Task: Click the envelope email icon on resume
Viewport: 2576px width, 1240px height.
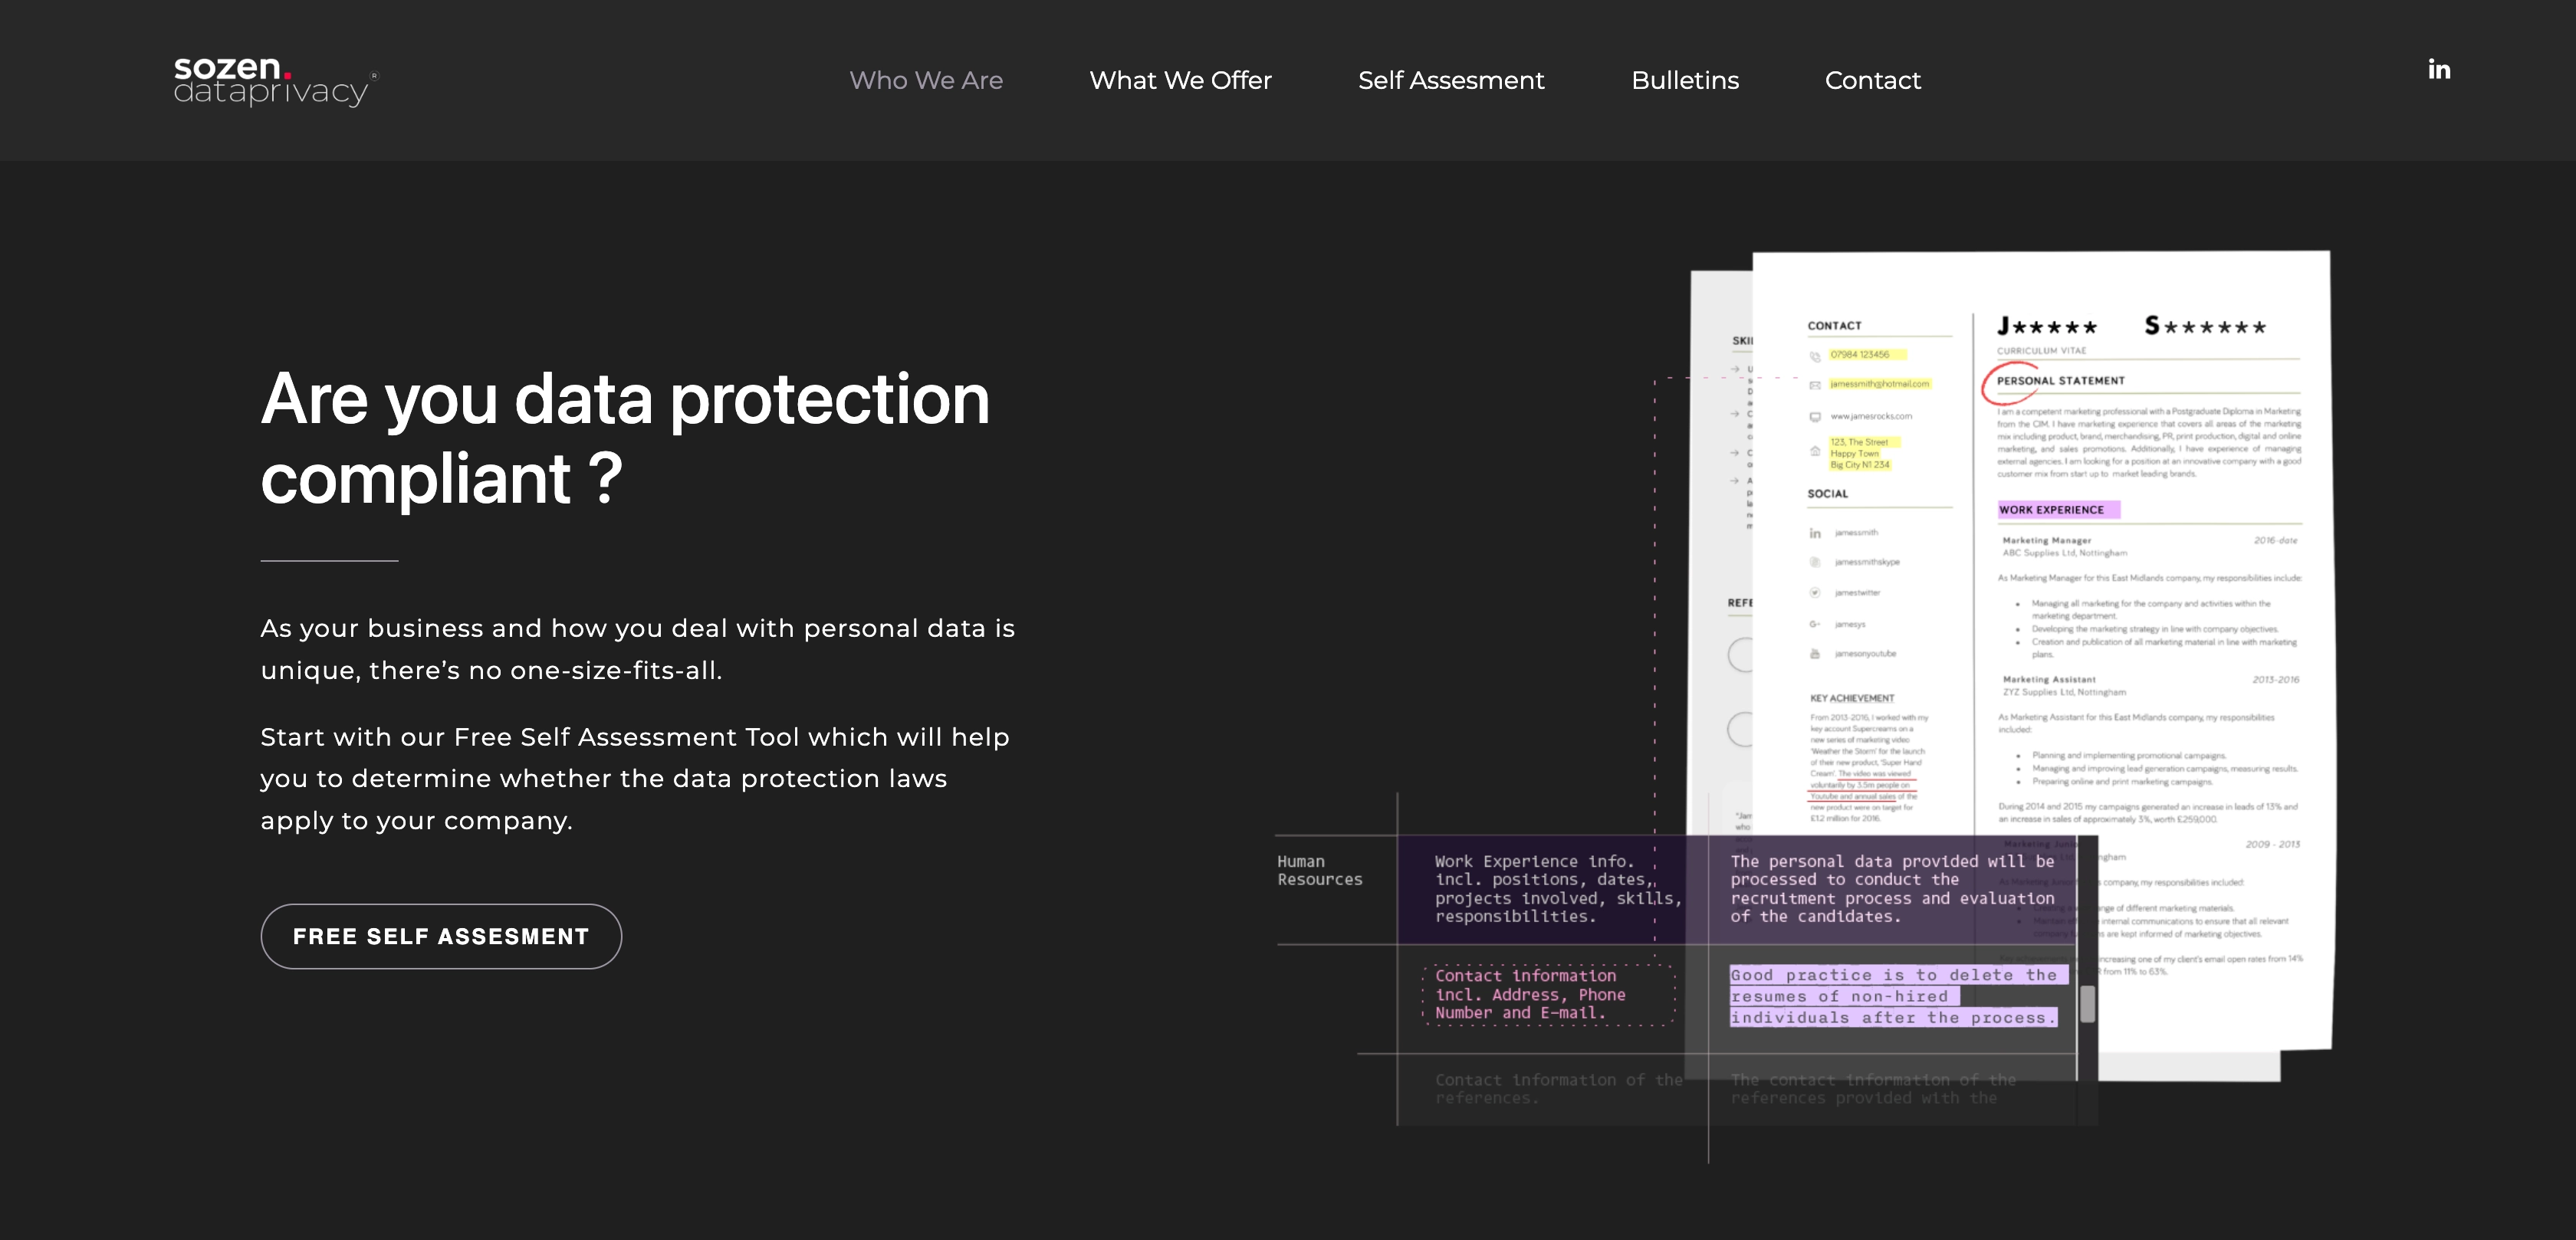Action: pyautogui.click(x=1815, y=385)
